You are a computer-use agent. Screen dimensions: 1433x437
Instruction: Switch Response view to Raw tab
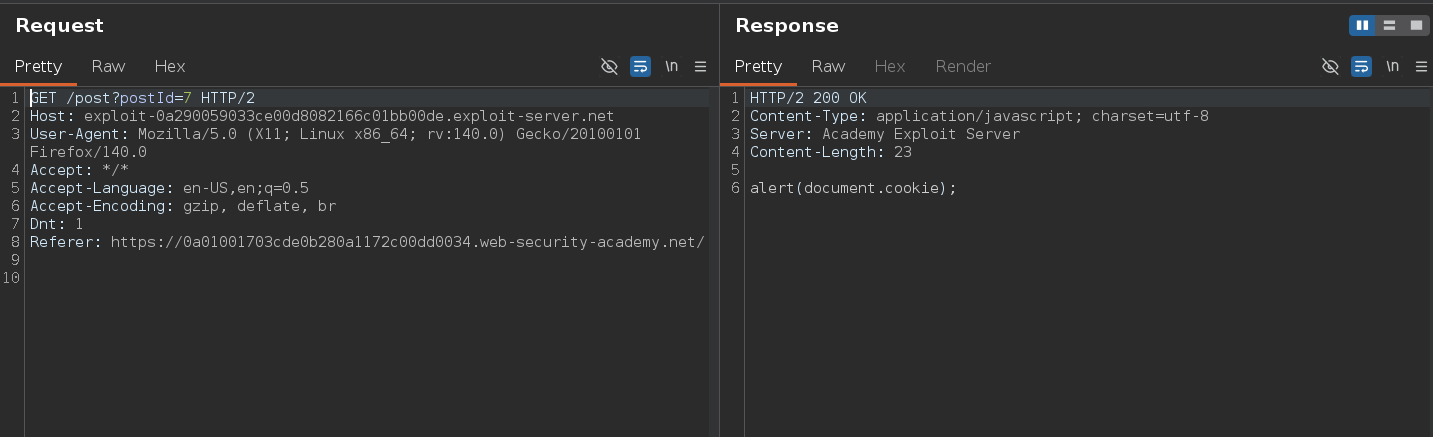coord(828,66)
